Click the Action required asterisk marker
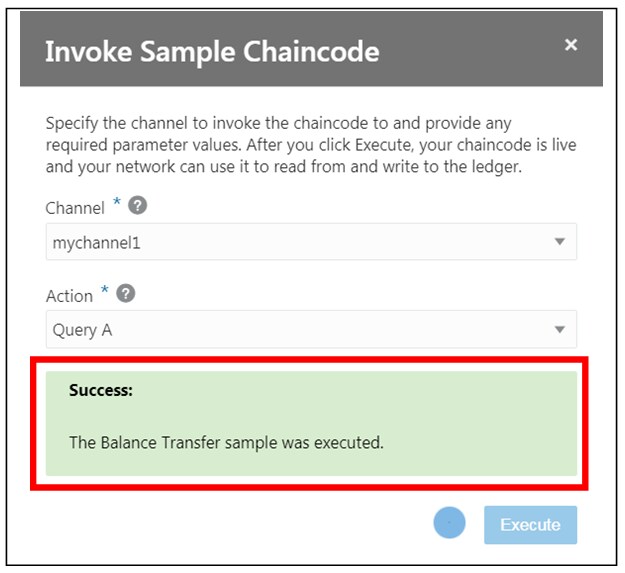This screenshot has height=573, width=625. point(105,291)
